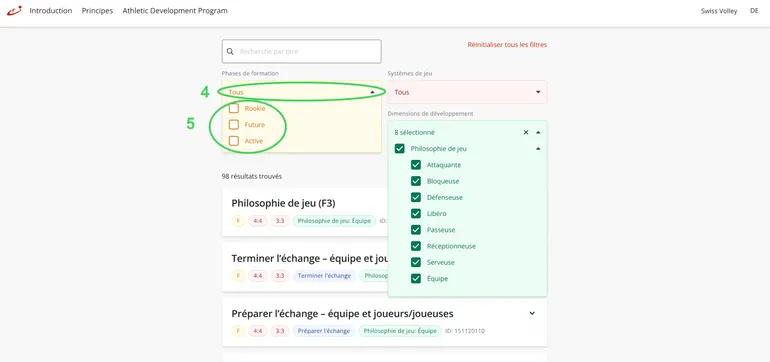770x362 pixels.
Task: Tick the Rookie checkbox
Action: click(234, 109)
